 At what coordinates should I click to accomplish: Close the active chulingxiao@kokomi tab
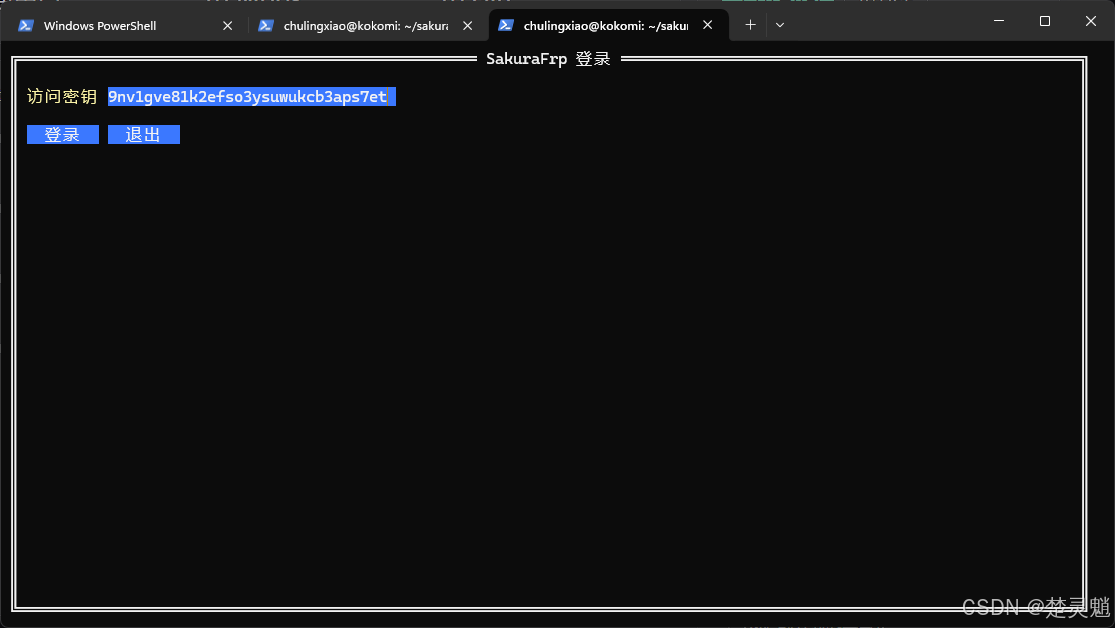tap(708, 25)
